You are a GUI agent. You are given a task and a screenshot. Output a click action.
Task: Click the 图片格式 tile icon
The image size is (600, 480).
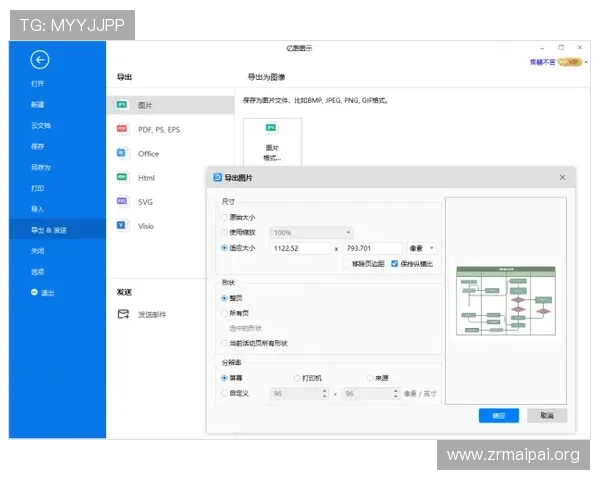[272, 128]
